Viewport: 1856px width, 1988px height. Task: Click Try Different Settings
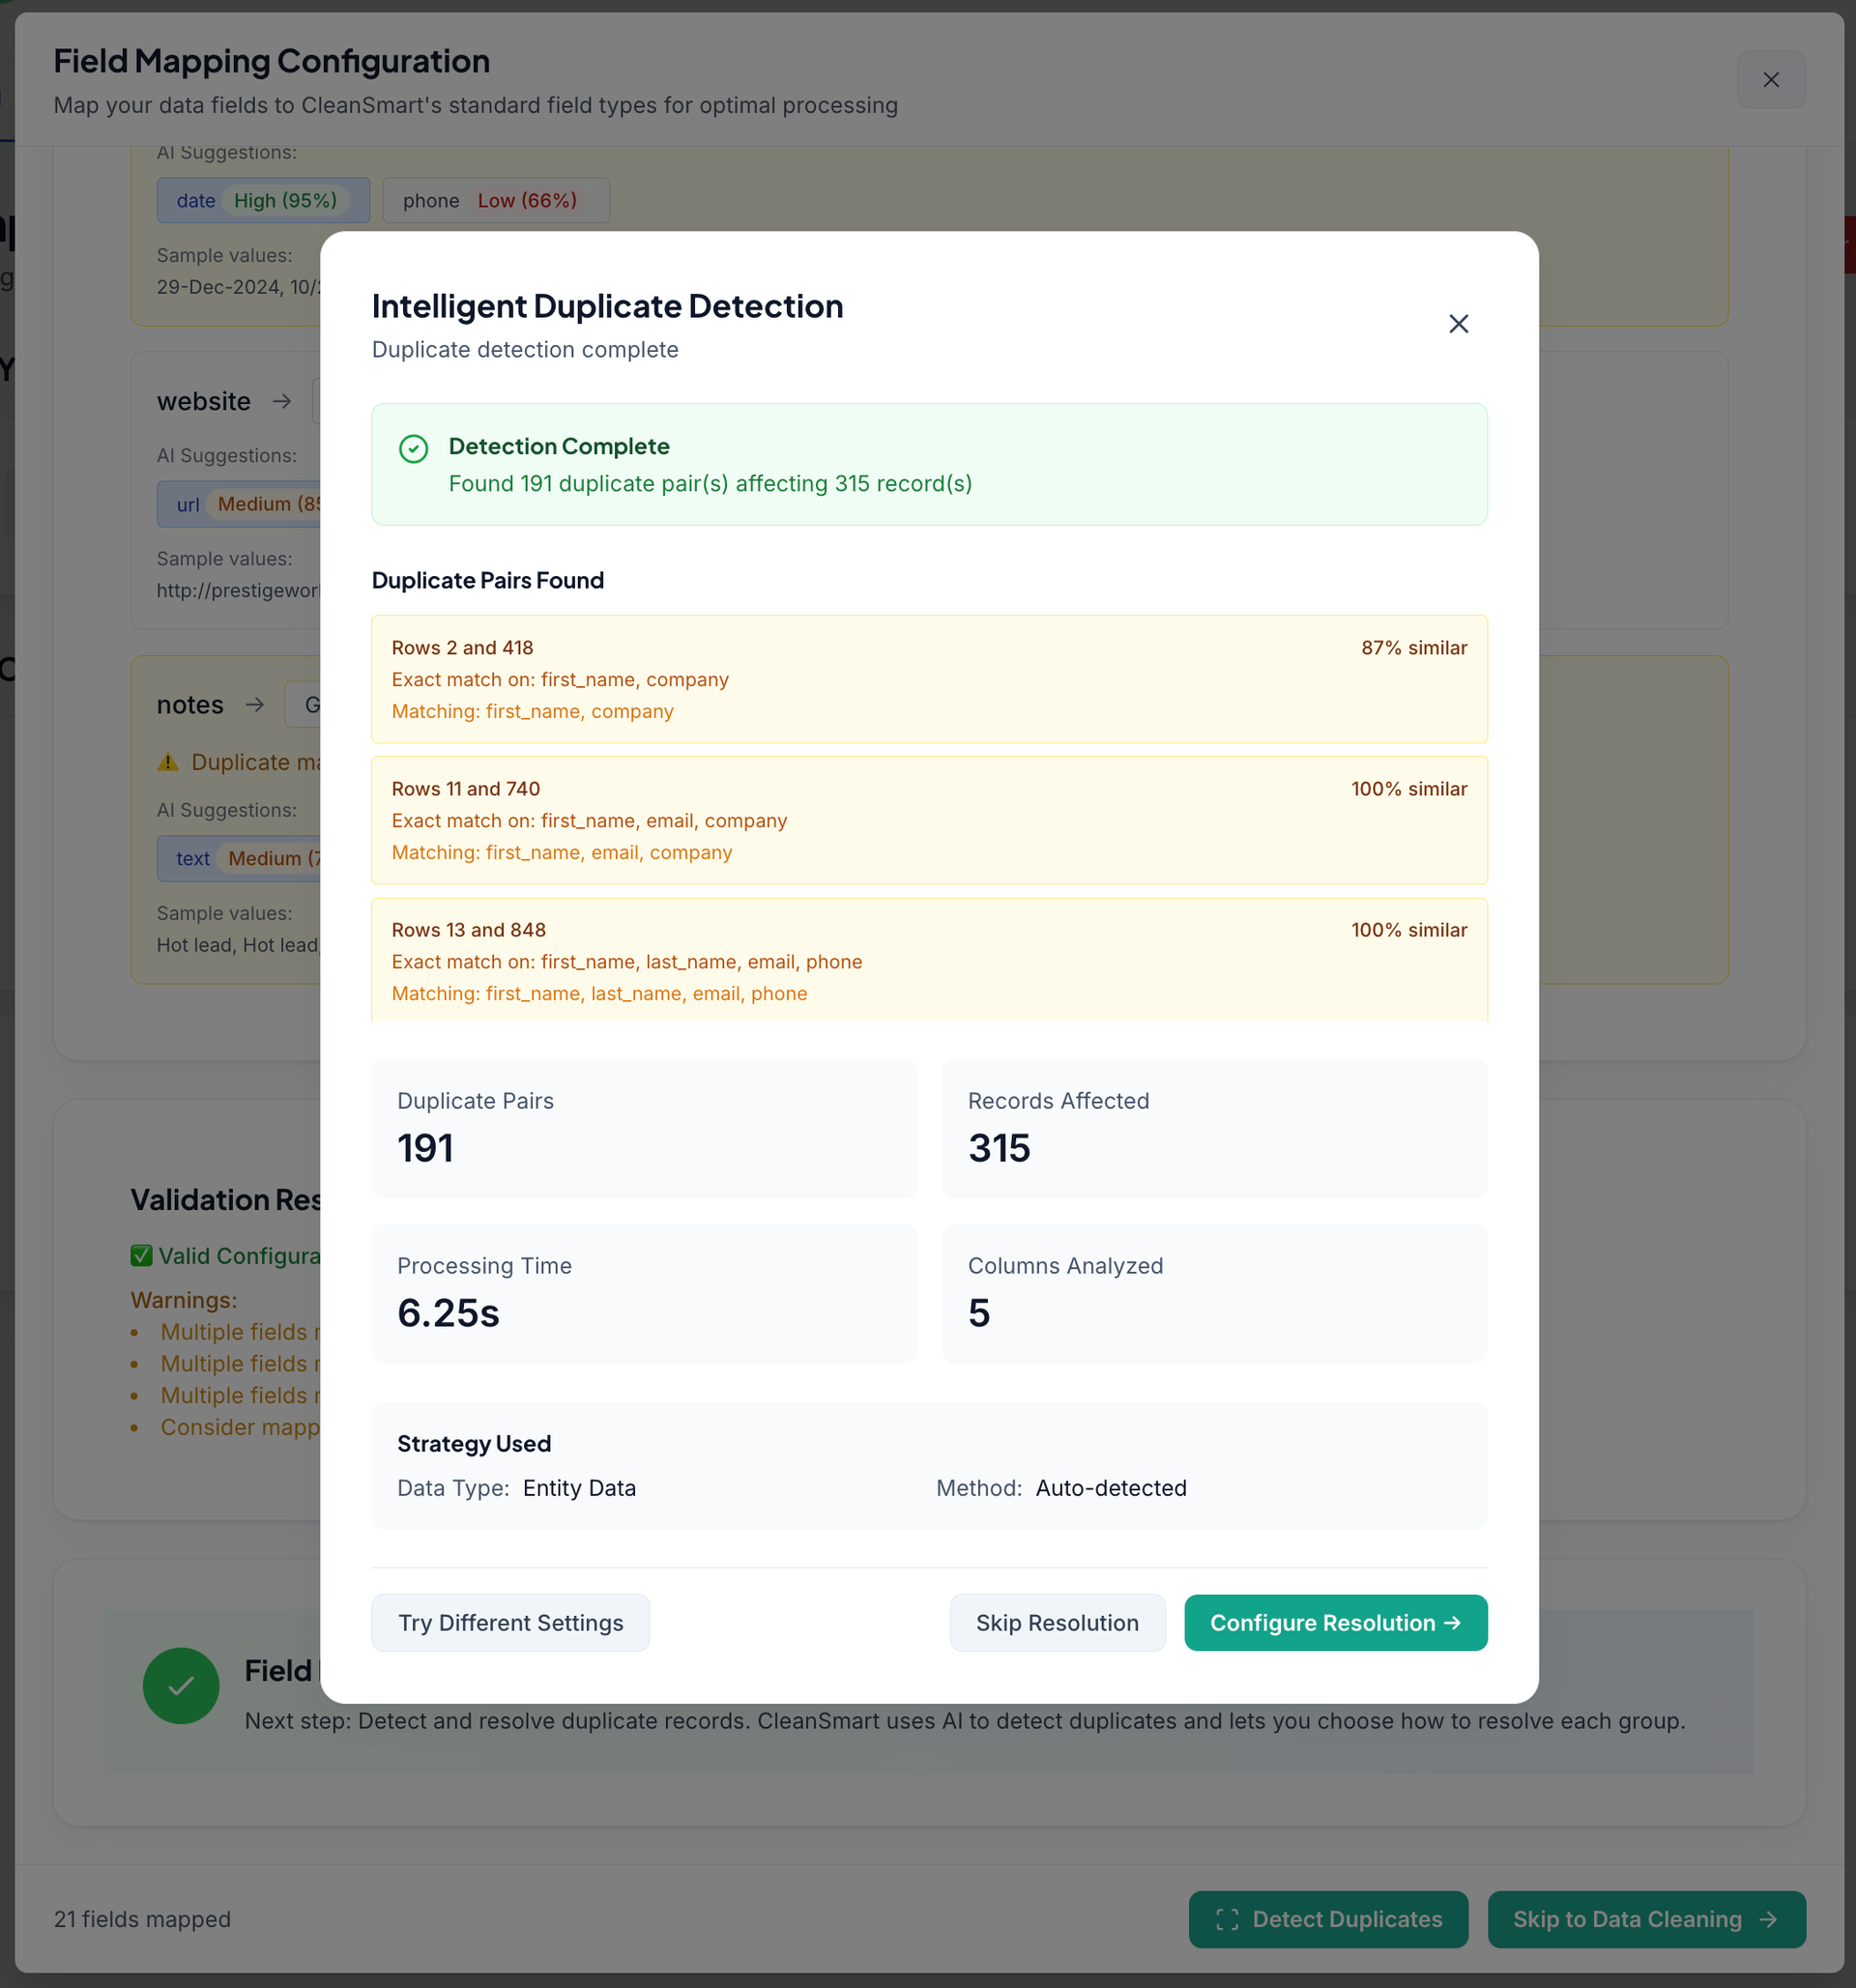point(510,1622)
